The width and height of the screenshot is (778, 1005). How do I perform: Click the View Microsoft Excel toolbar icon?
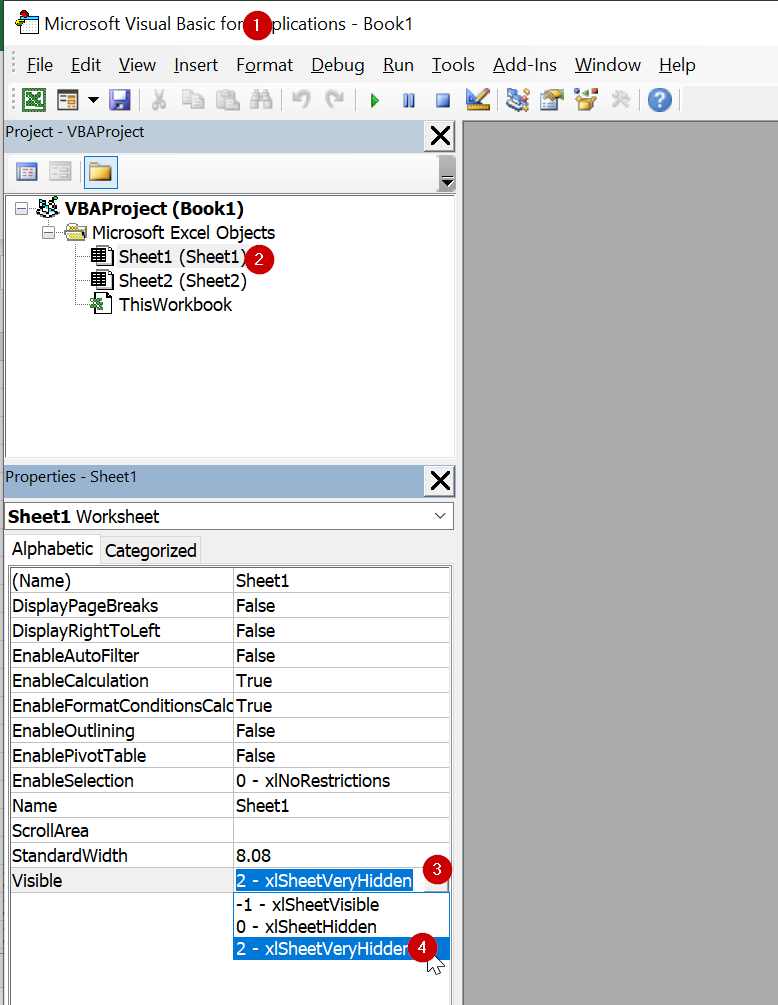[x=34, y=100]
